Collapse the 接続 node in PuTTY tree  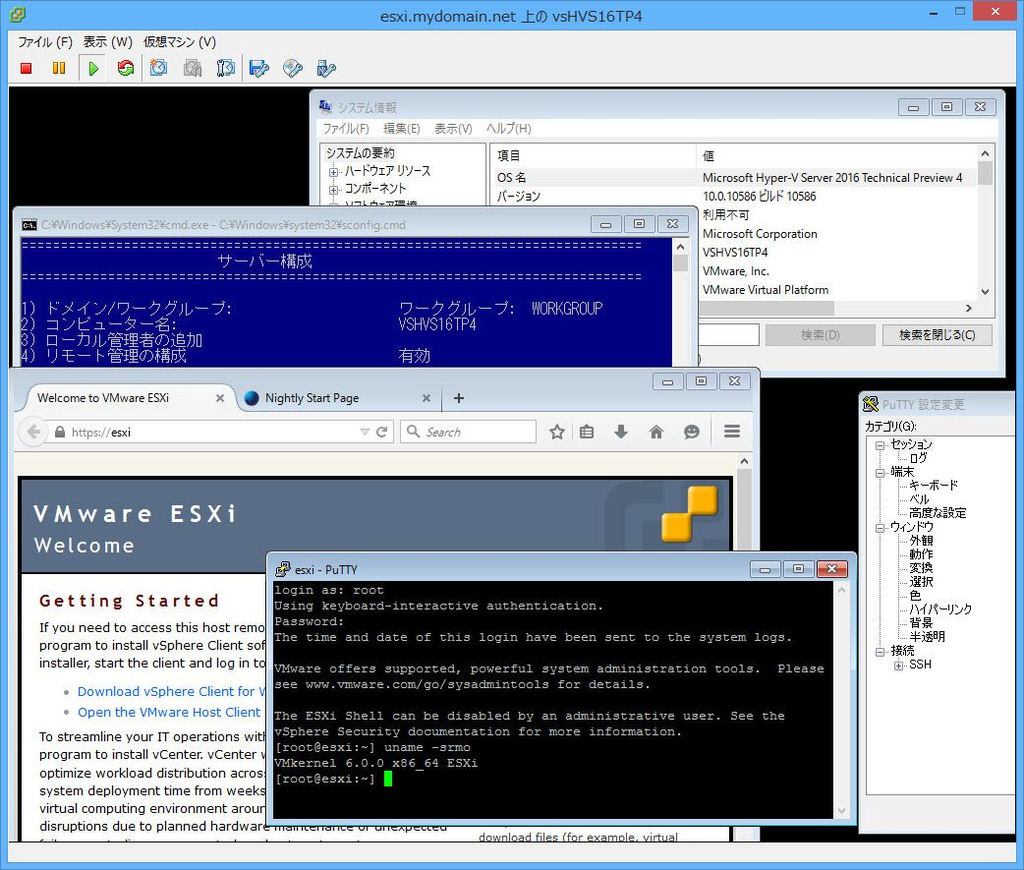pos(880,651)
